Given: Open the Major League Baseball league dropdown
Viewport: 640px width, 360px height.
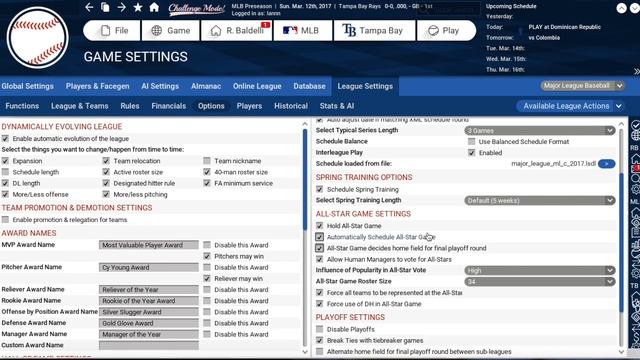Looking at the screenshot, I should click(x=582, y=86).
